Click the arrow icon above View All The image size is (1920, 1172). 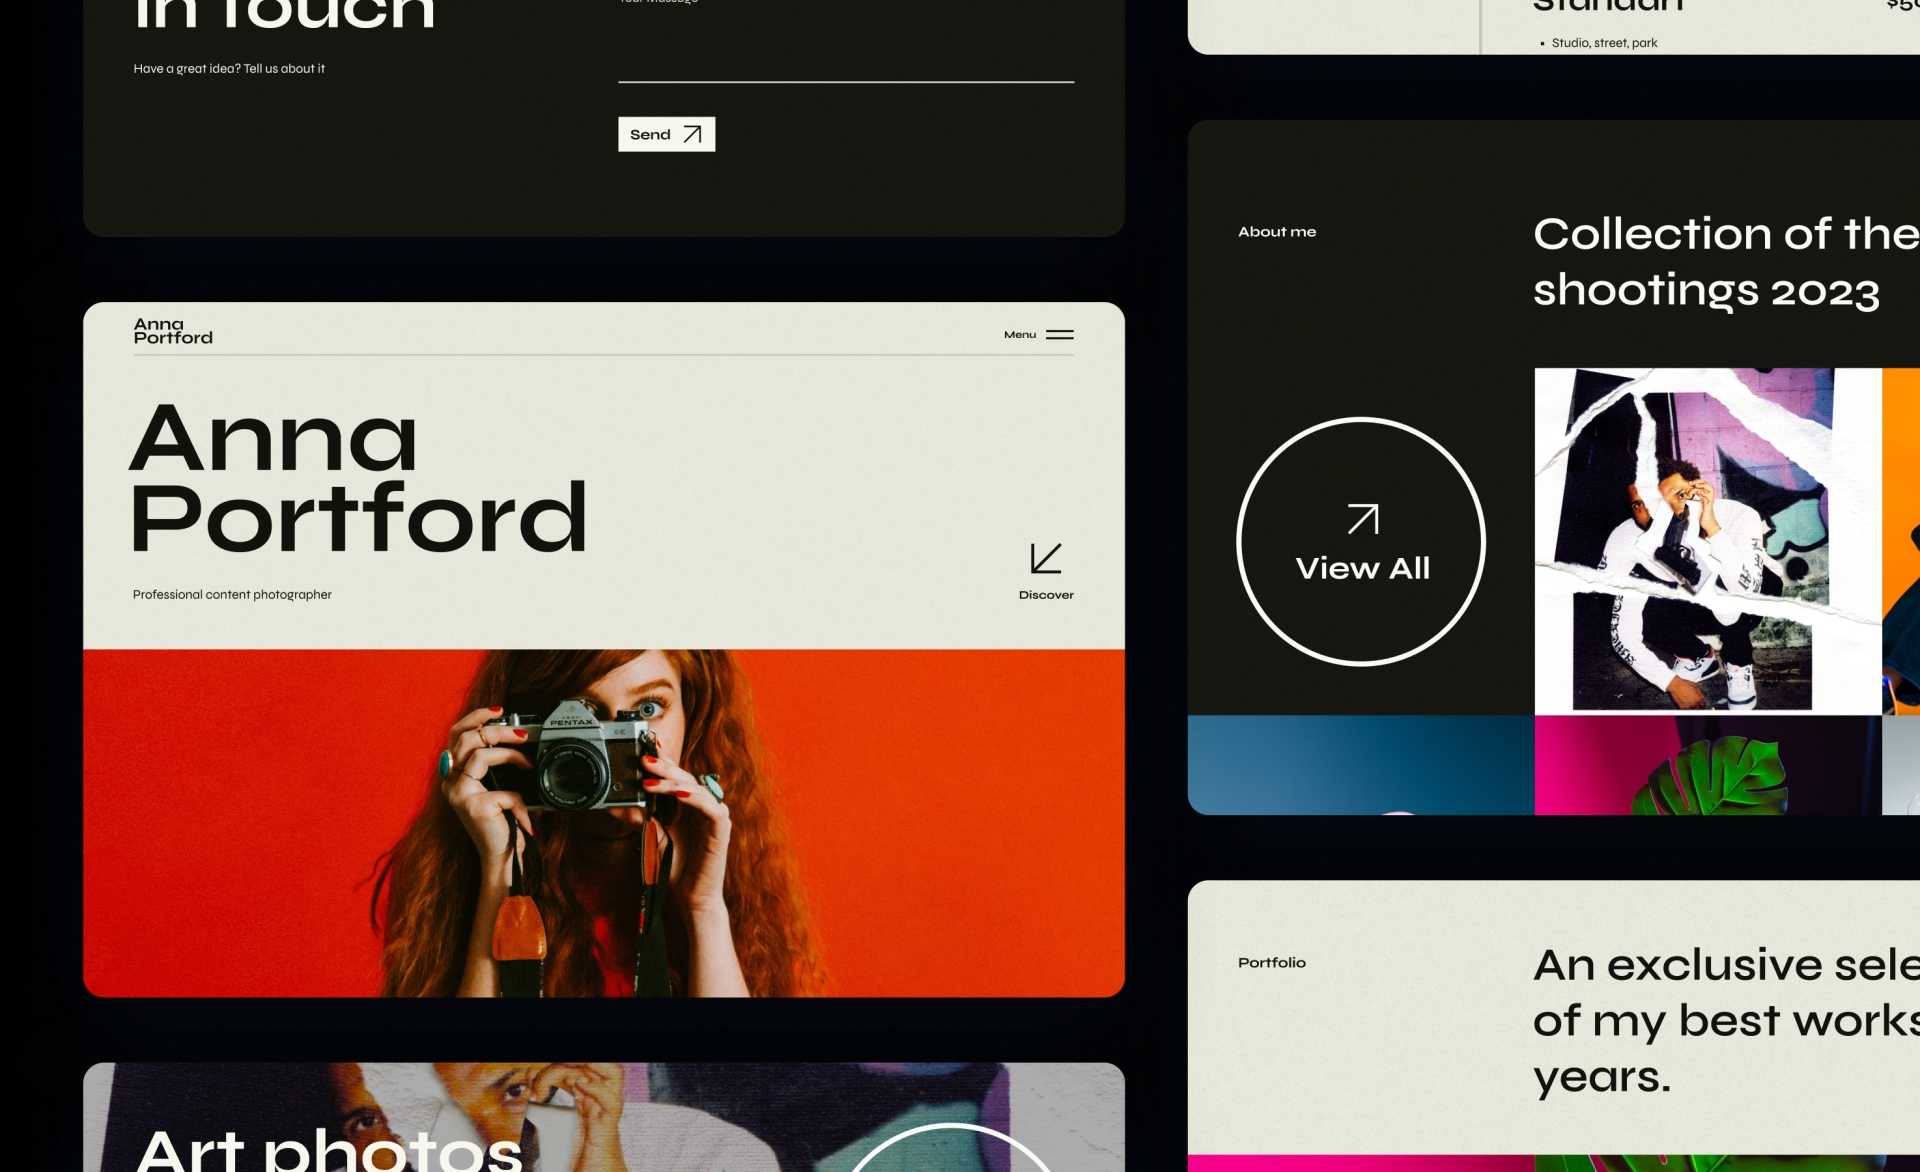pos(1362,519)
